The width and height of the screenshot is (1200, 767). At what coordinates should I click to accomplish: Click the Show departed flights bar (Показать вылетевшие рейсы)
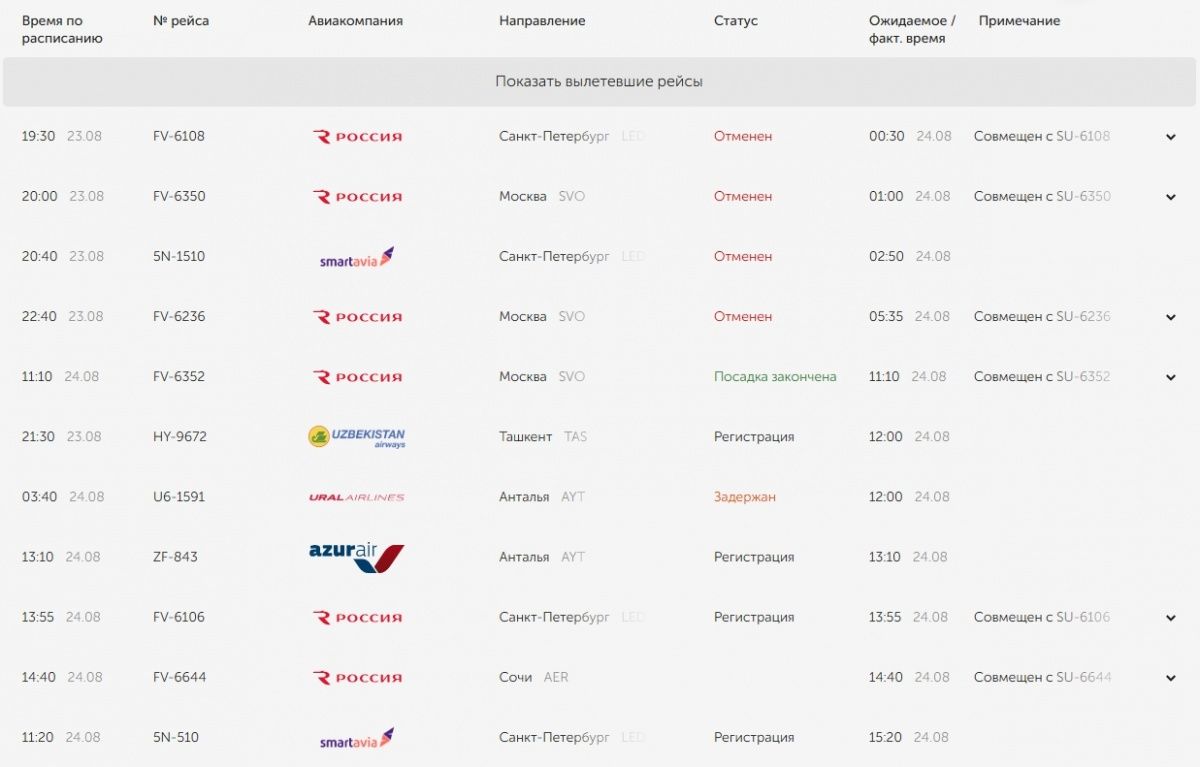pyautogui.click(x=599, y=82)
